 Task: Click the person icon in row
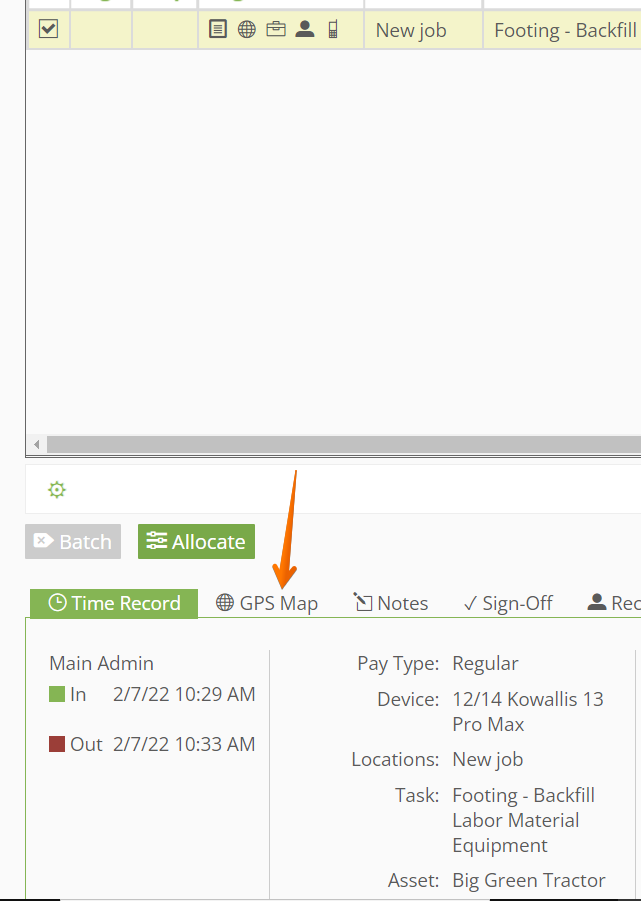pyautogui.click(x=305, y=29)
